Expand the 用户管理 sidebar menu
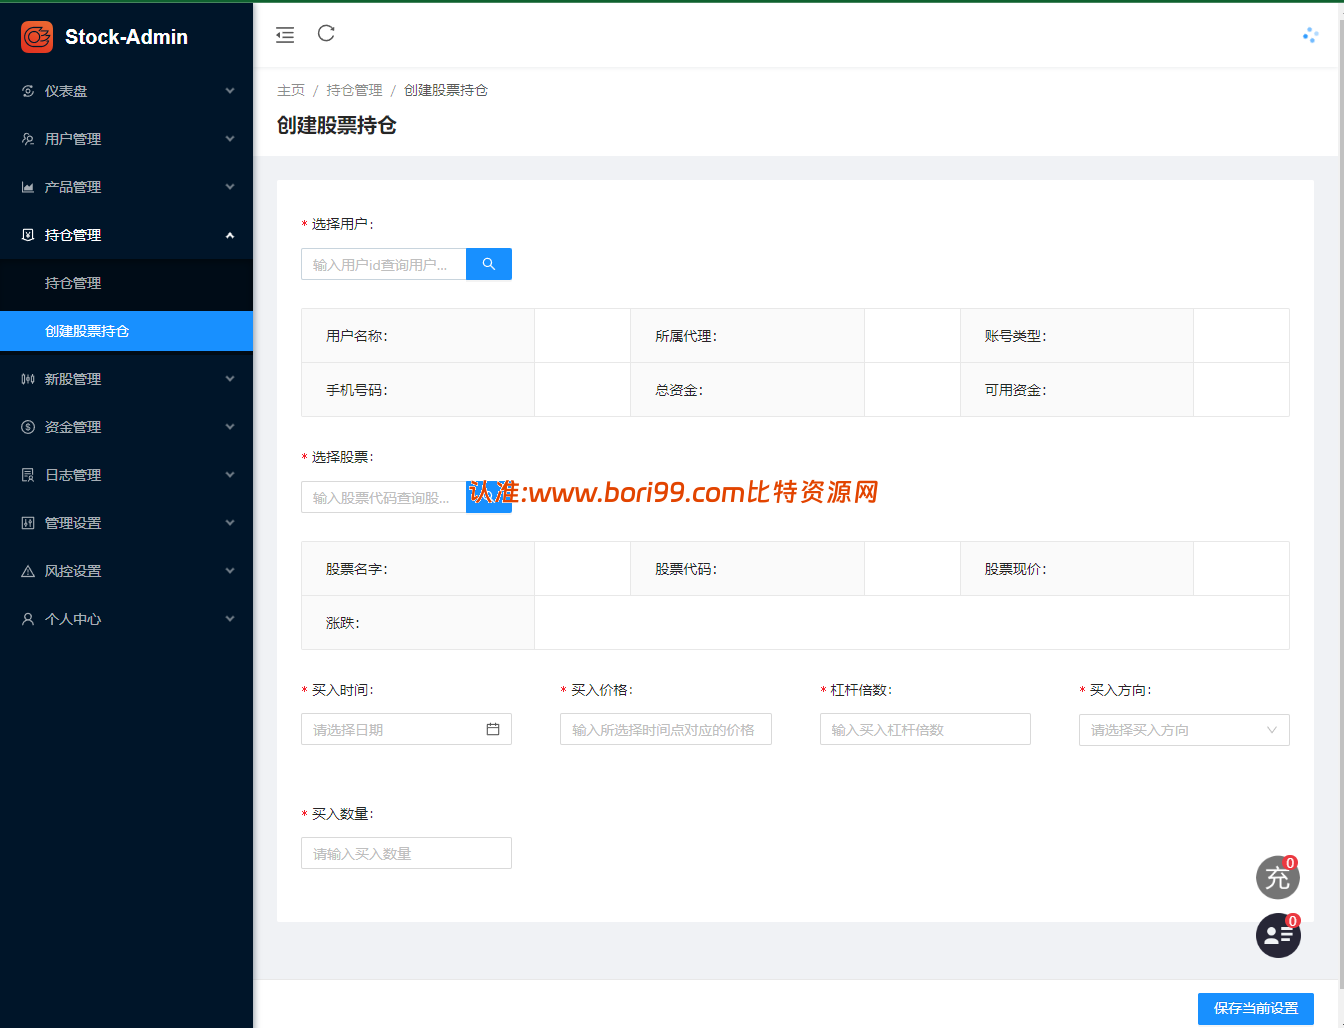This screenshot has width=1344, height=1028. pyautogui.click(x=126, y=139)
